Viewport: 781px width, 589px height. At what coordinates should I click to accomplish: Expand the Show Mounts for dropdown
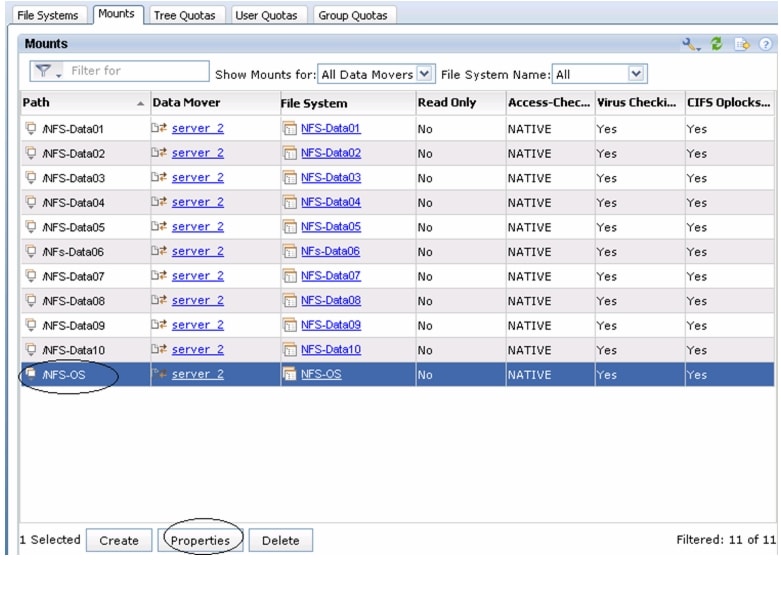(425, 74)
